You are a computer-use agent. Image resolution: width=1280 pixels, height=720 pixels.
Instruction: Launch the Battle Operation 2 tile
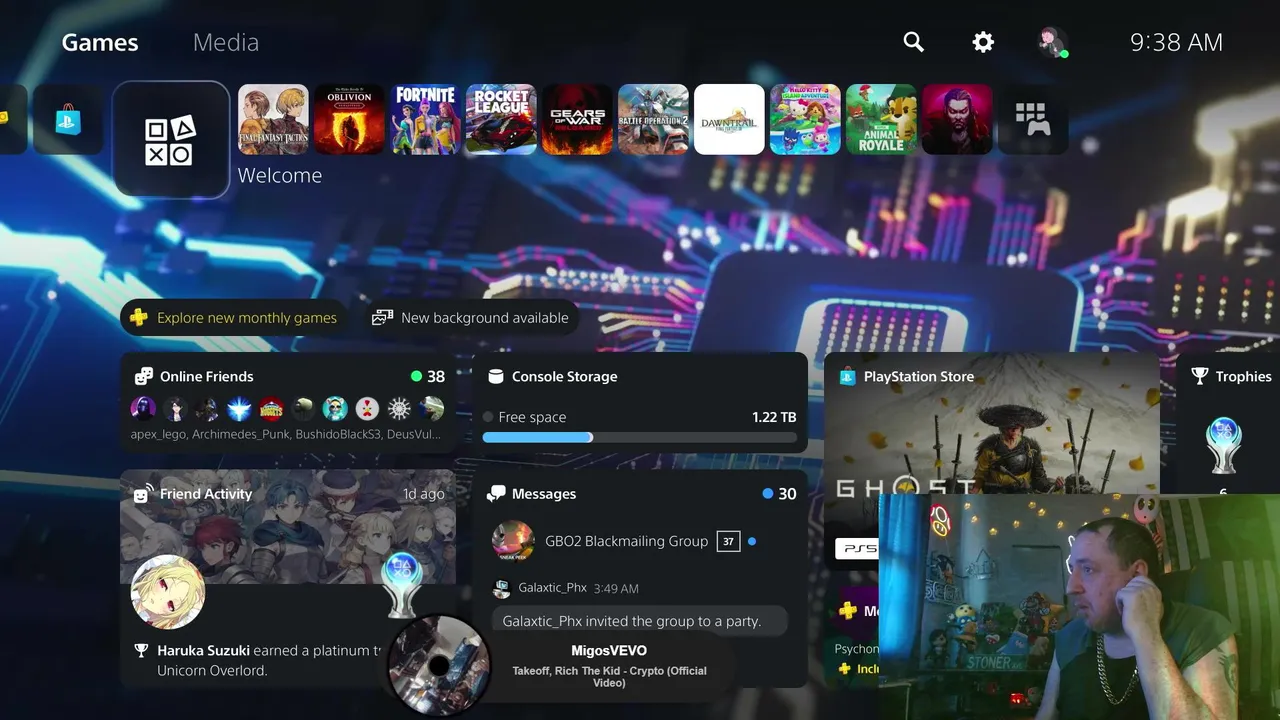pos(653,119)
